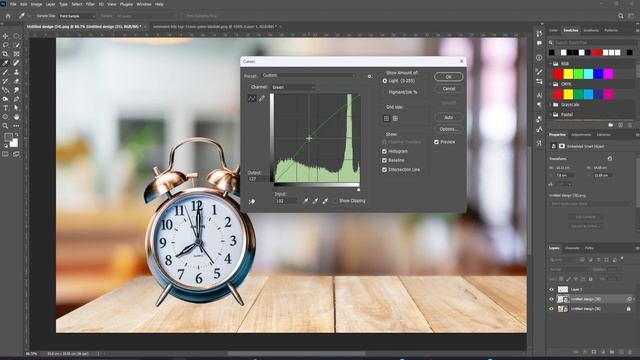Switch to the Gradients tab
Viewport: 640px width, 360px height.
pos(591,31)
